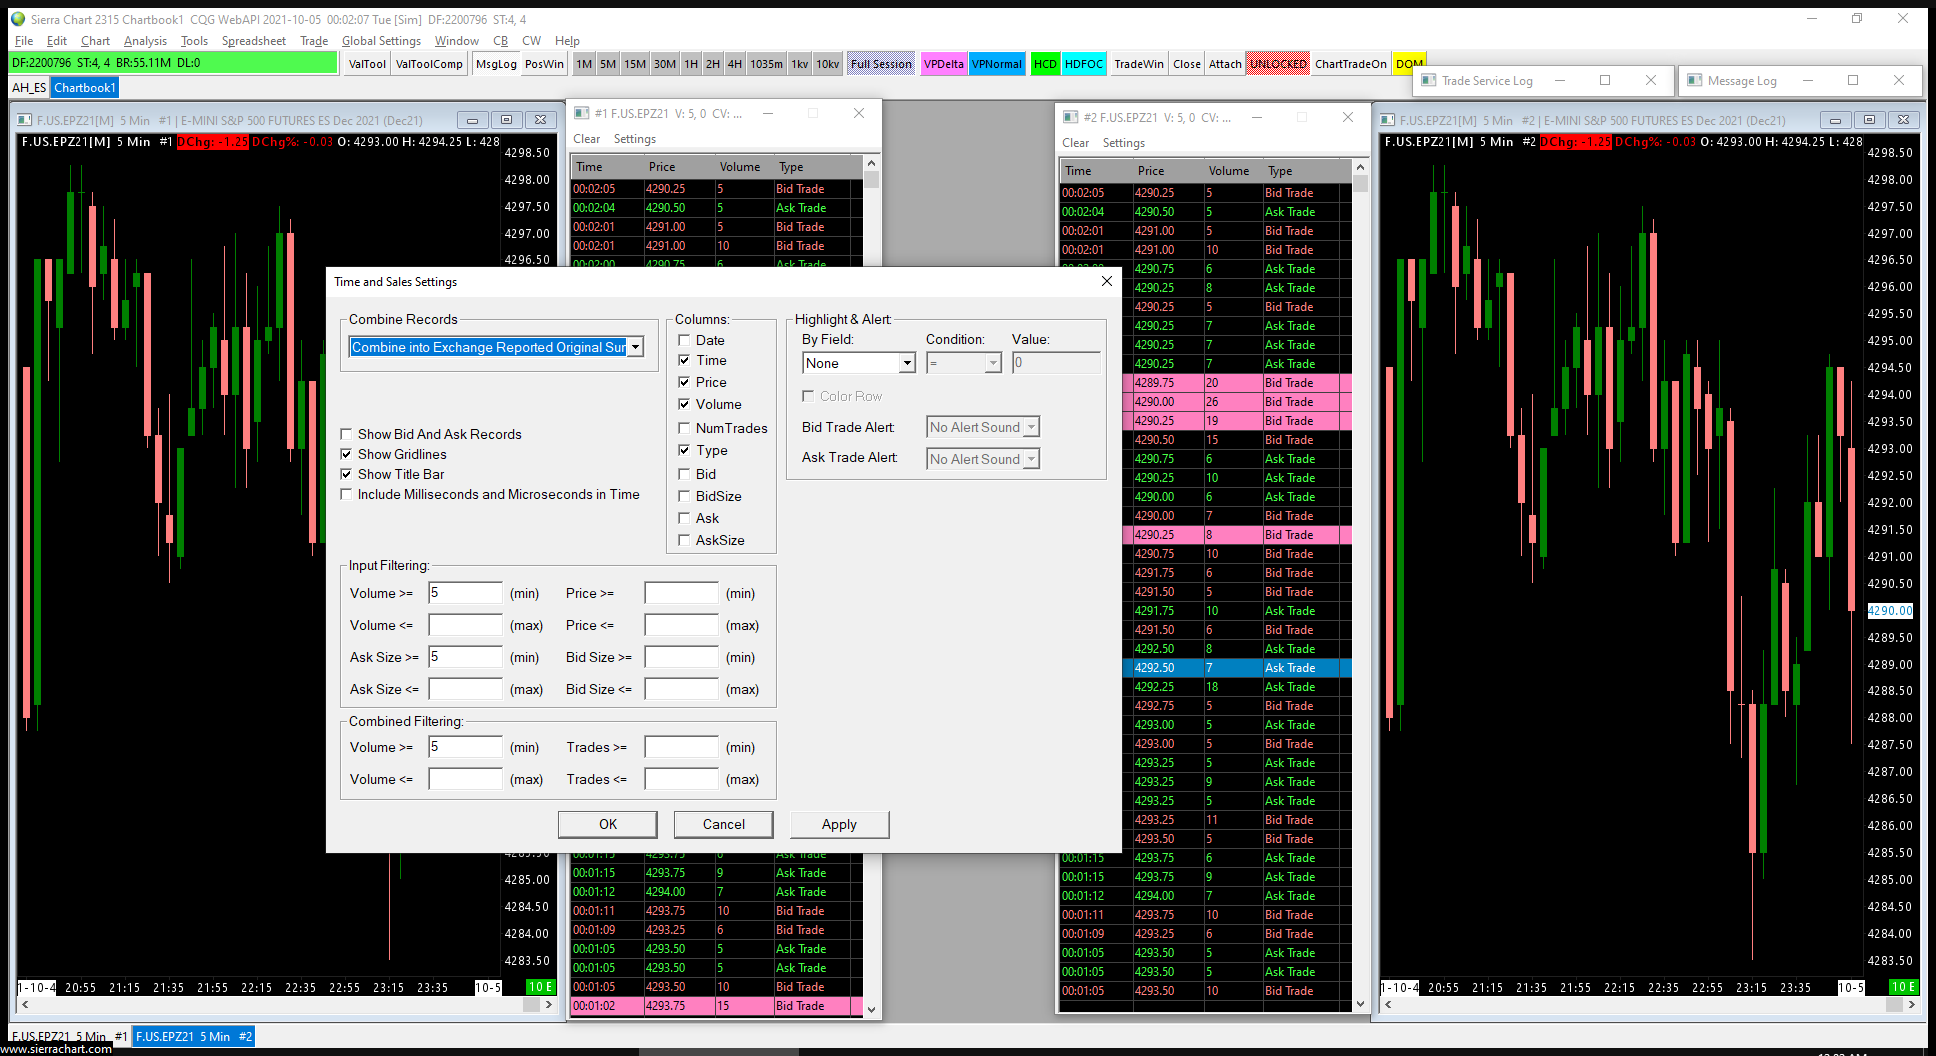Click the #2 Time and Sales vertical scrollbar
This screenshot has width=1936, height=1056.
[x=1360, y=586]
